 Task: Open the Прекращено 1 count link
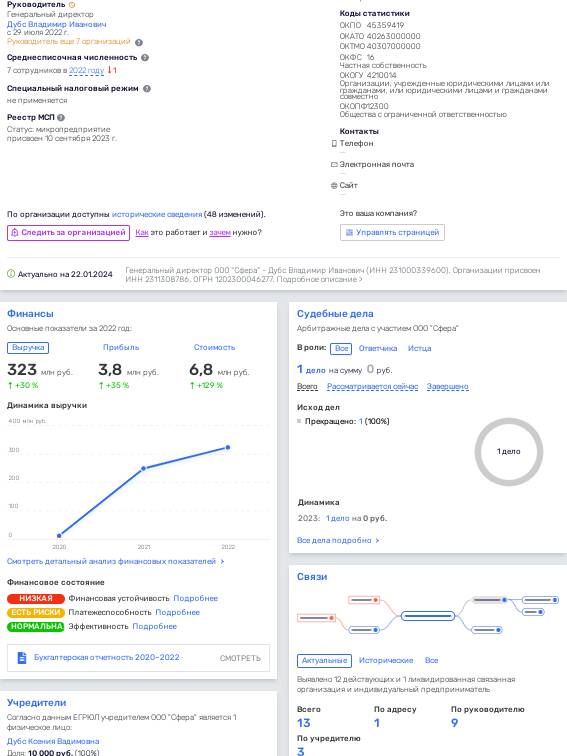click(x=361, y=421)
